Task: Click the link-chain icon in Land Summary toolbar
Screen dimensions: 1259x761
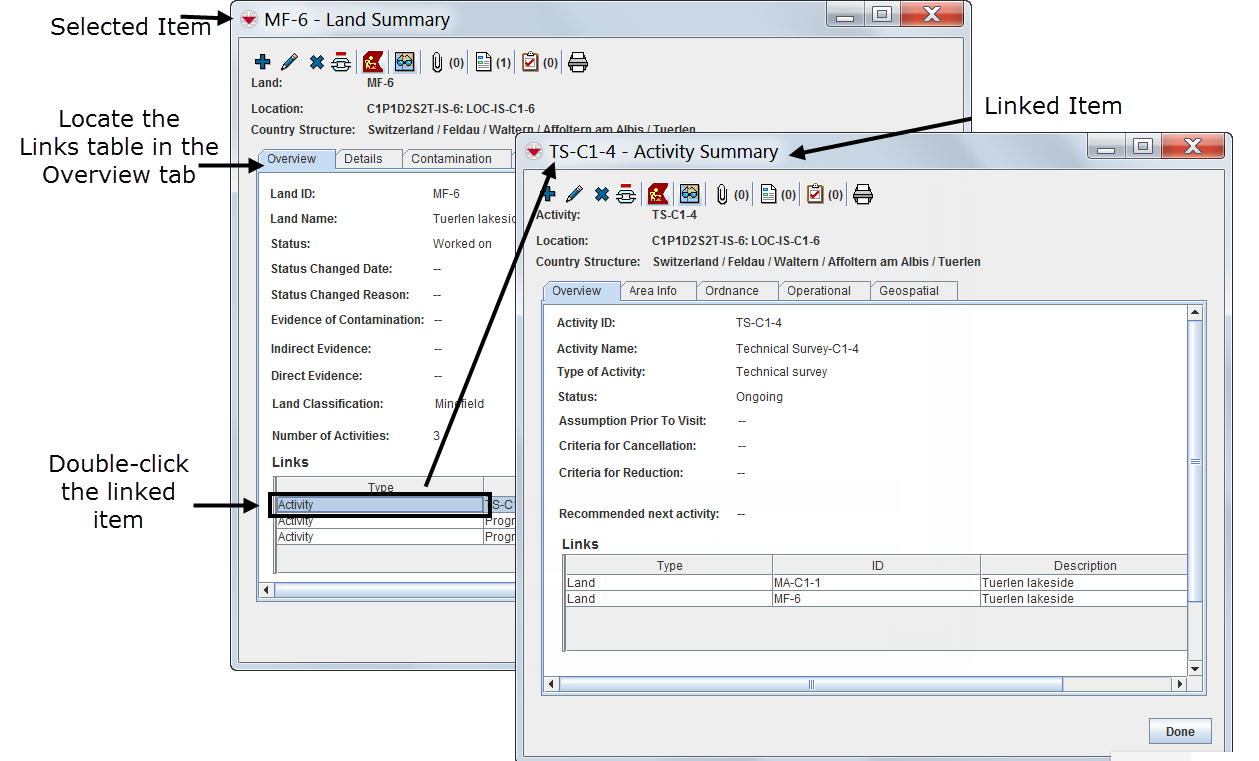Action: point(341,62)
